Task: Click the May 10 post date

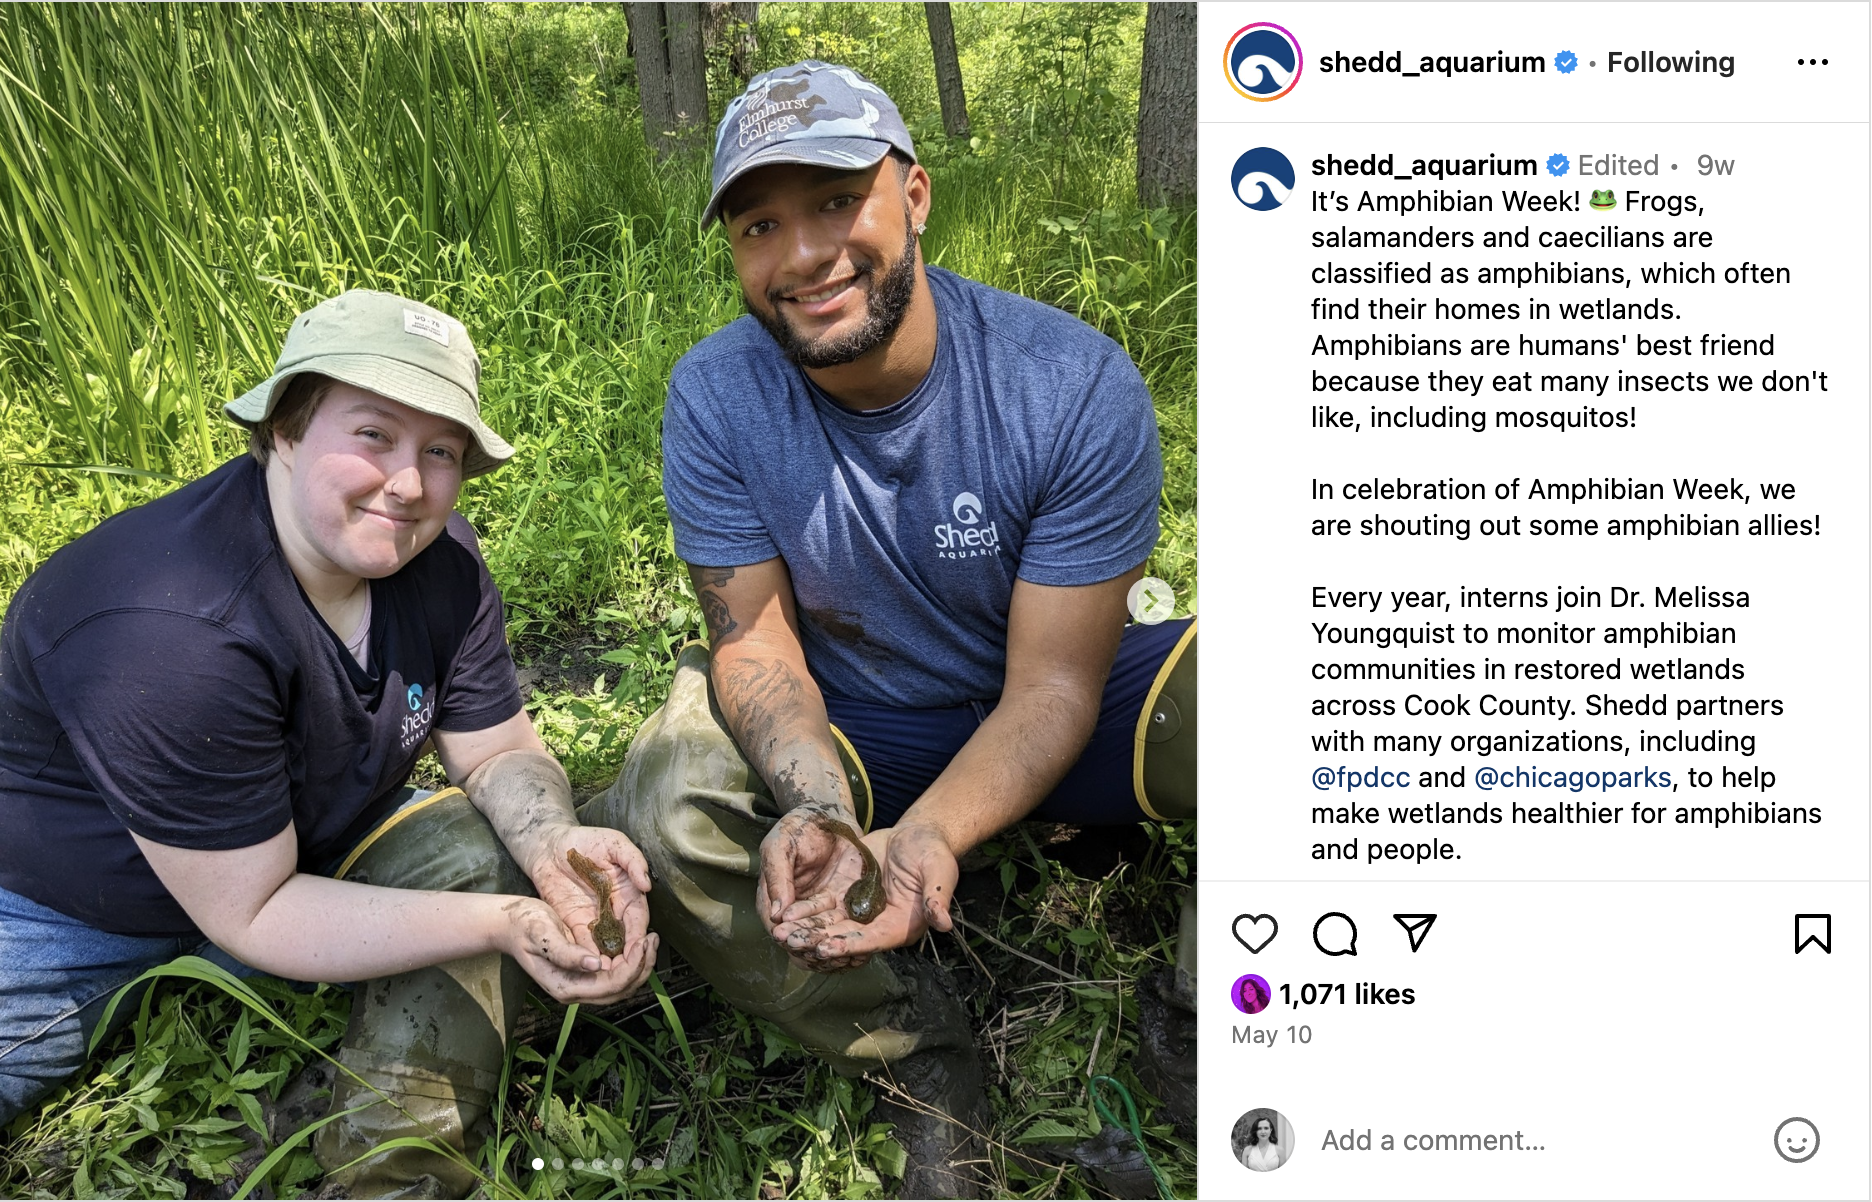Action: click(x=1271, y=1035)
